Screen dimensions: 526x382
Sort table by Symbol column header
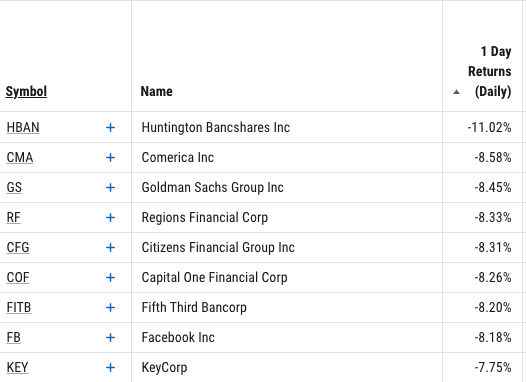point(26,92)
